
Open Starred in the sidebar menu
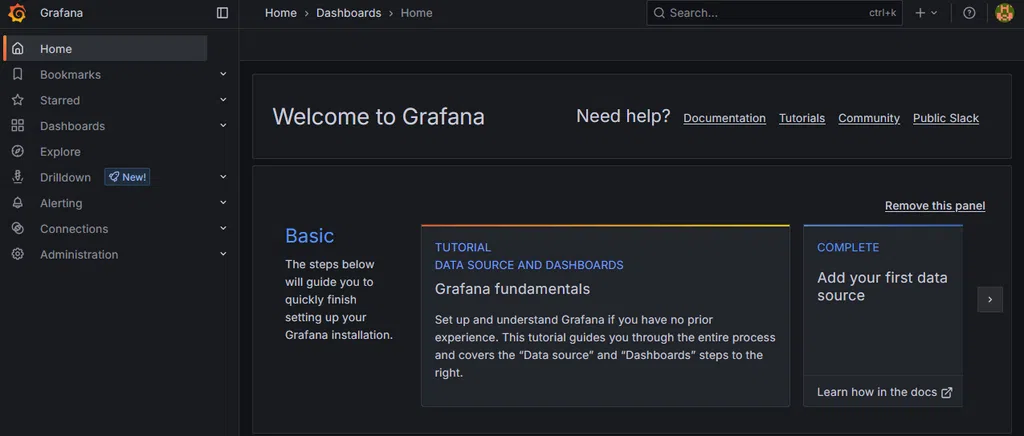[60, 100]
